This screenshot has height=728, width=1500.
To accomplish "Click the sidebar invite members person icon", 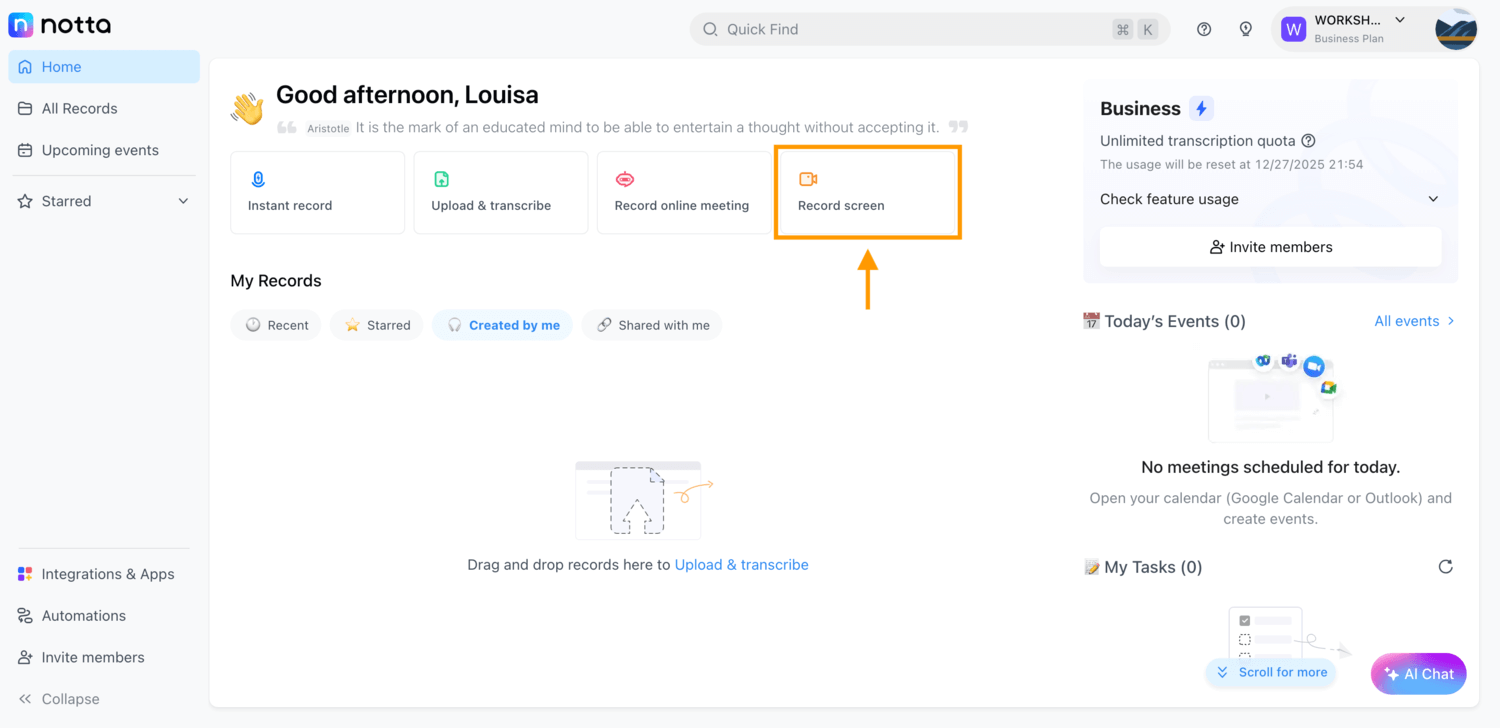I will [x=25, y=657].
